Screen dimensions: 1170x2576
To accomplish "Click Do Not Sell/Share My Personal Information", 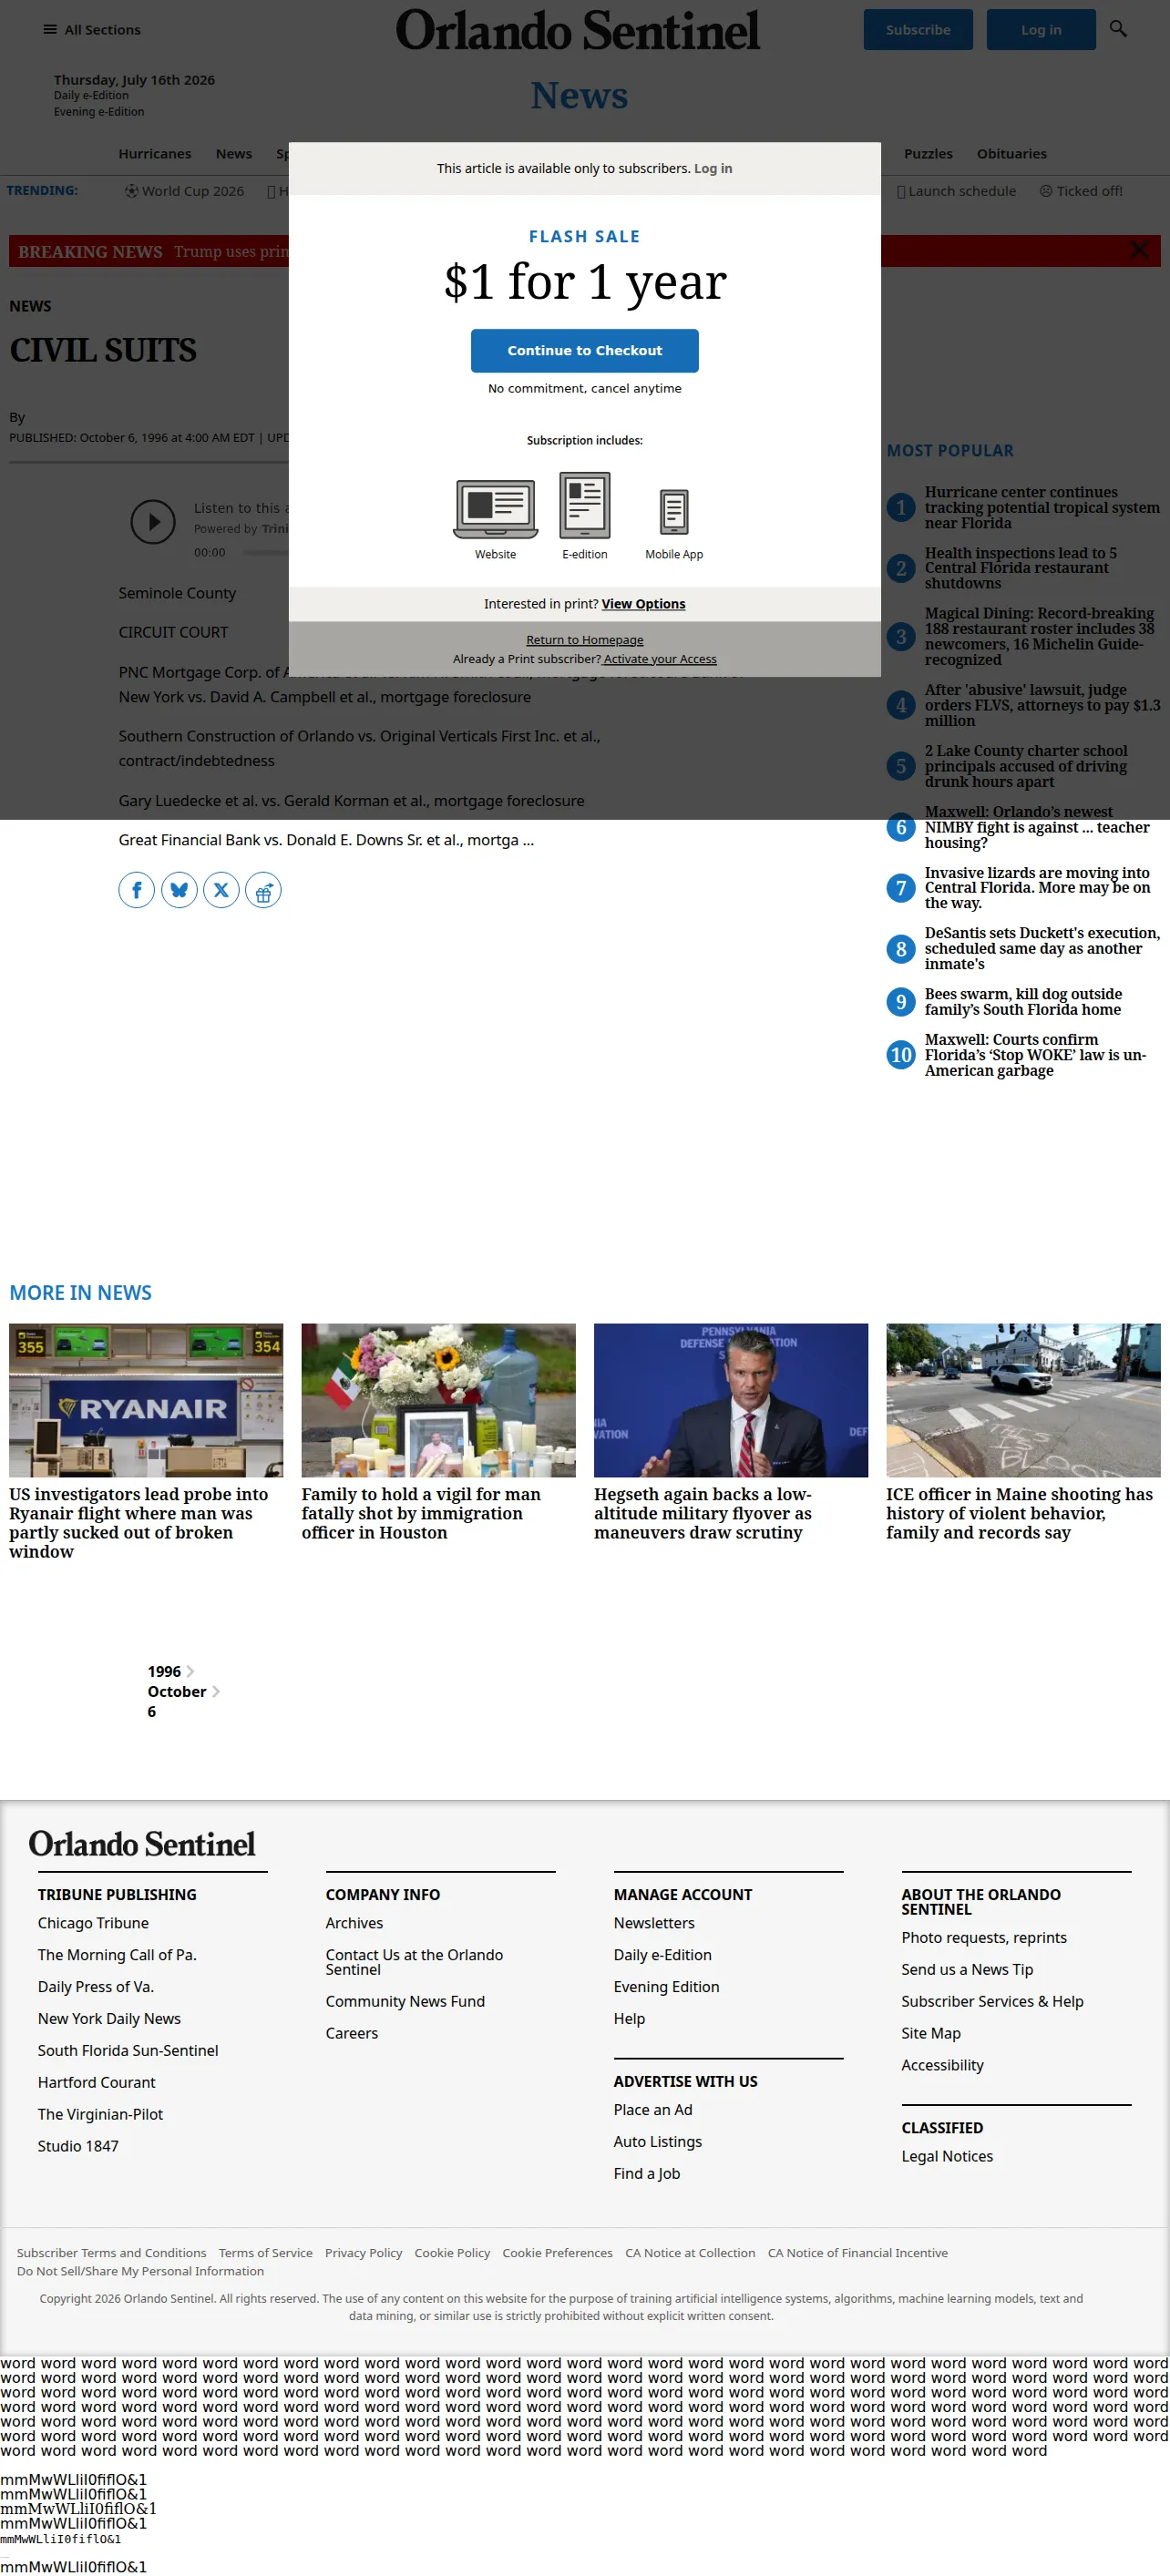I will click(x=140, y=2271).
